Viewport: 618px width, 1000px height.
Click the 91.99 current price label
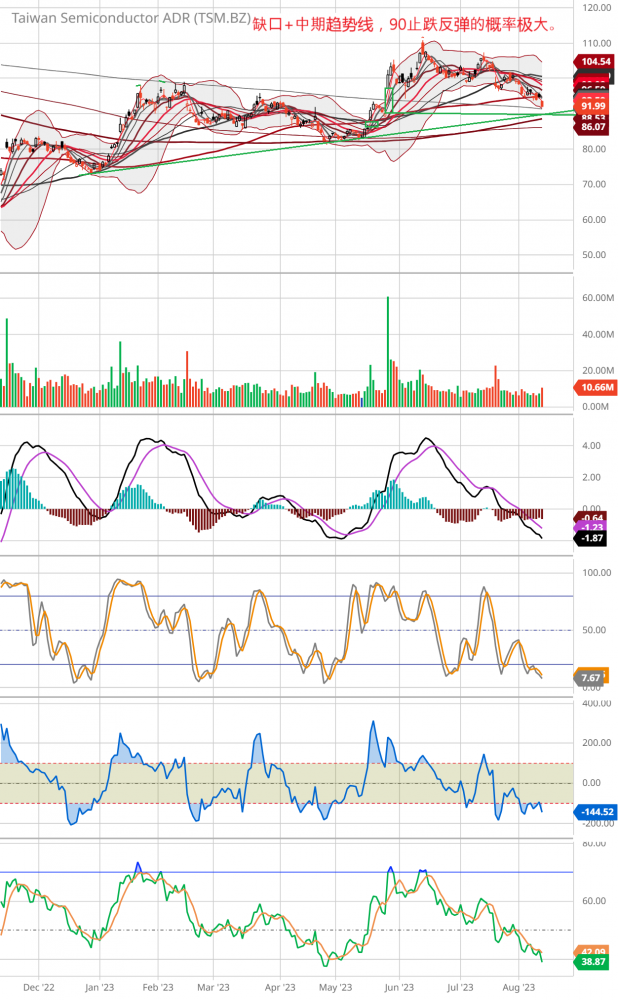click(594, 106)
